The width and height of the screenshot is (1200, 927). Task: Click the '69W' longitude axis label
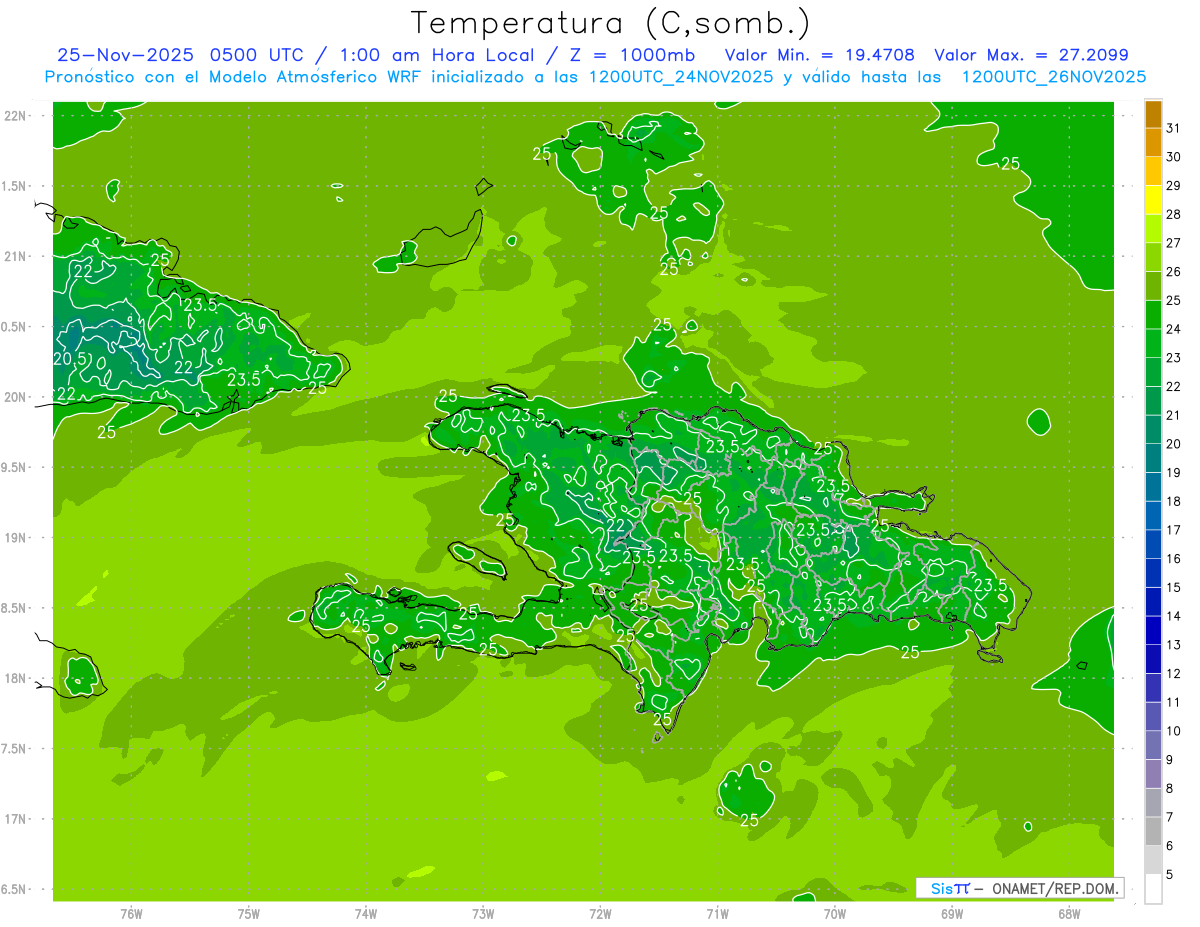(x=952, y=913)
